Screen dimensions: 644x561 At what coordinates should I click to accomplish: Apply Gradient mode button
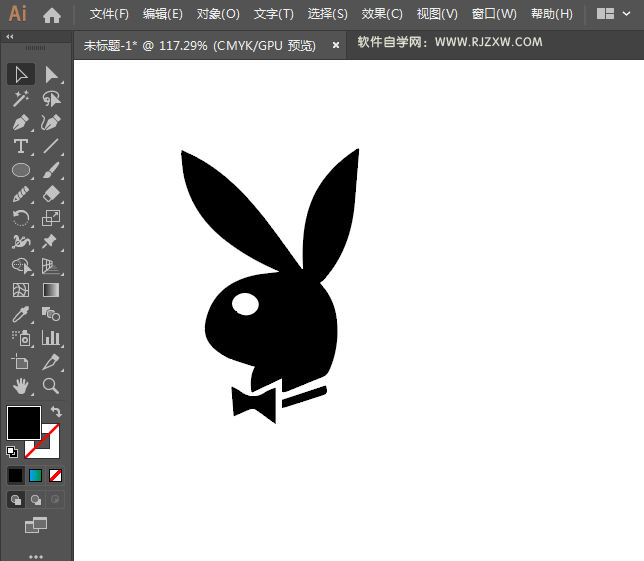tap(36, 476)
